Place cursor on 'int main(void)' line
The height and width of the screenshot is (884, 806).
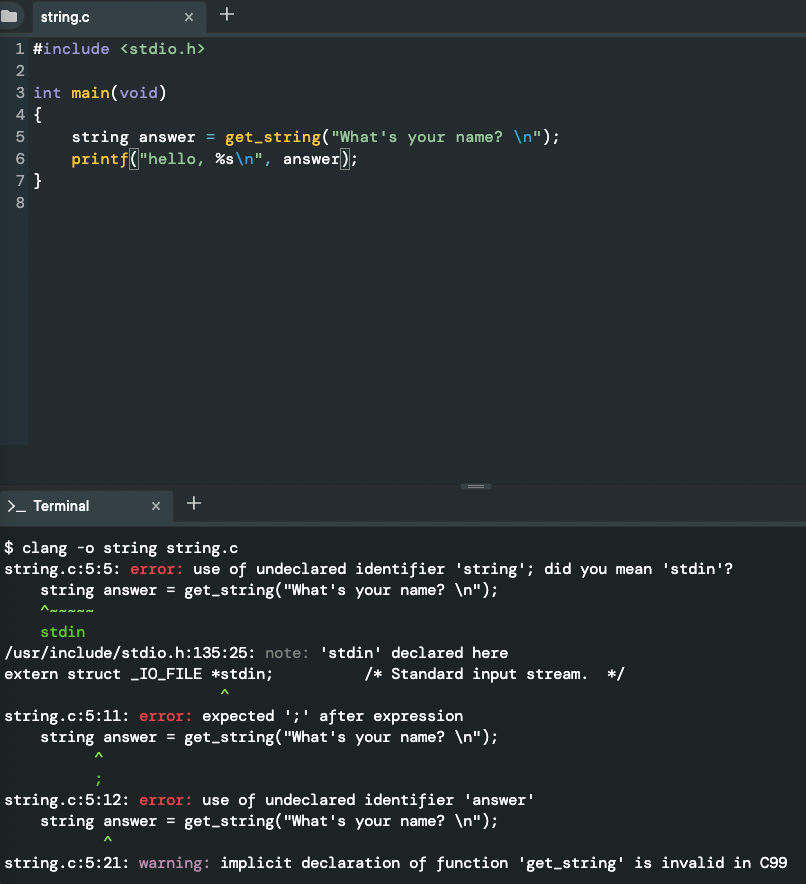click(100, 92)
